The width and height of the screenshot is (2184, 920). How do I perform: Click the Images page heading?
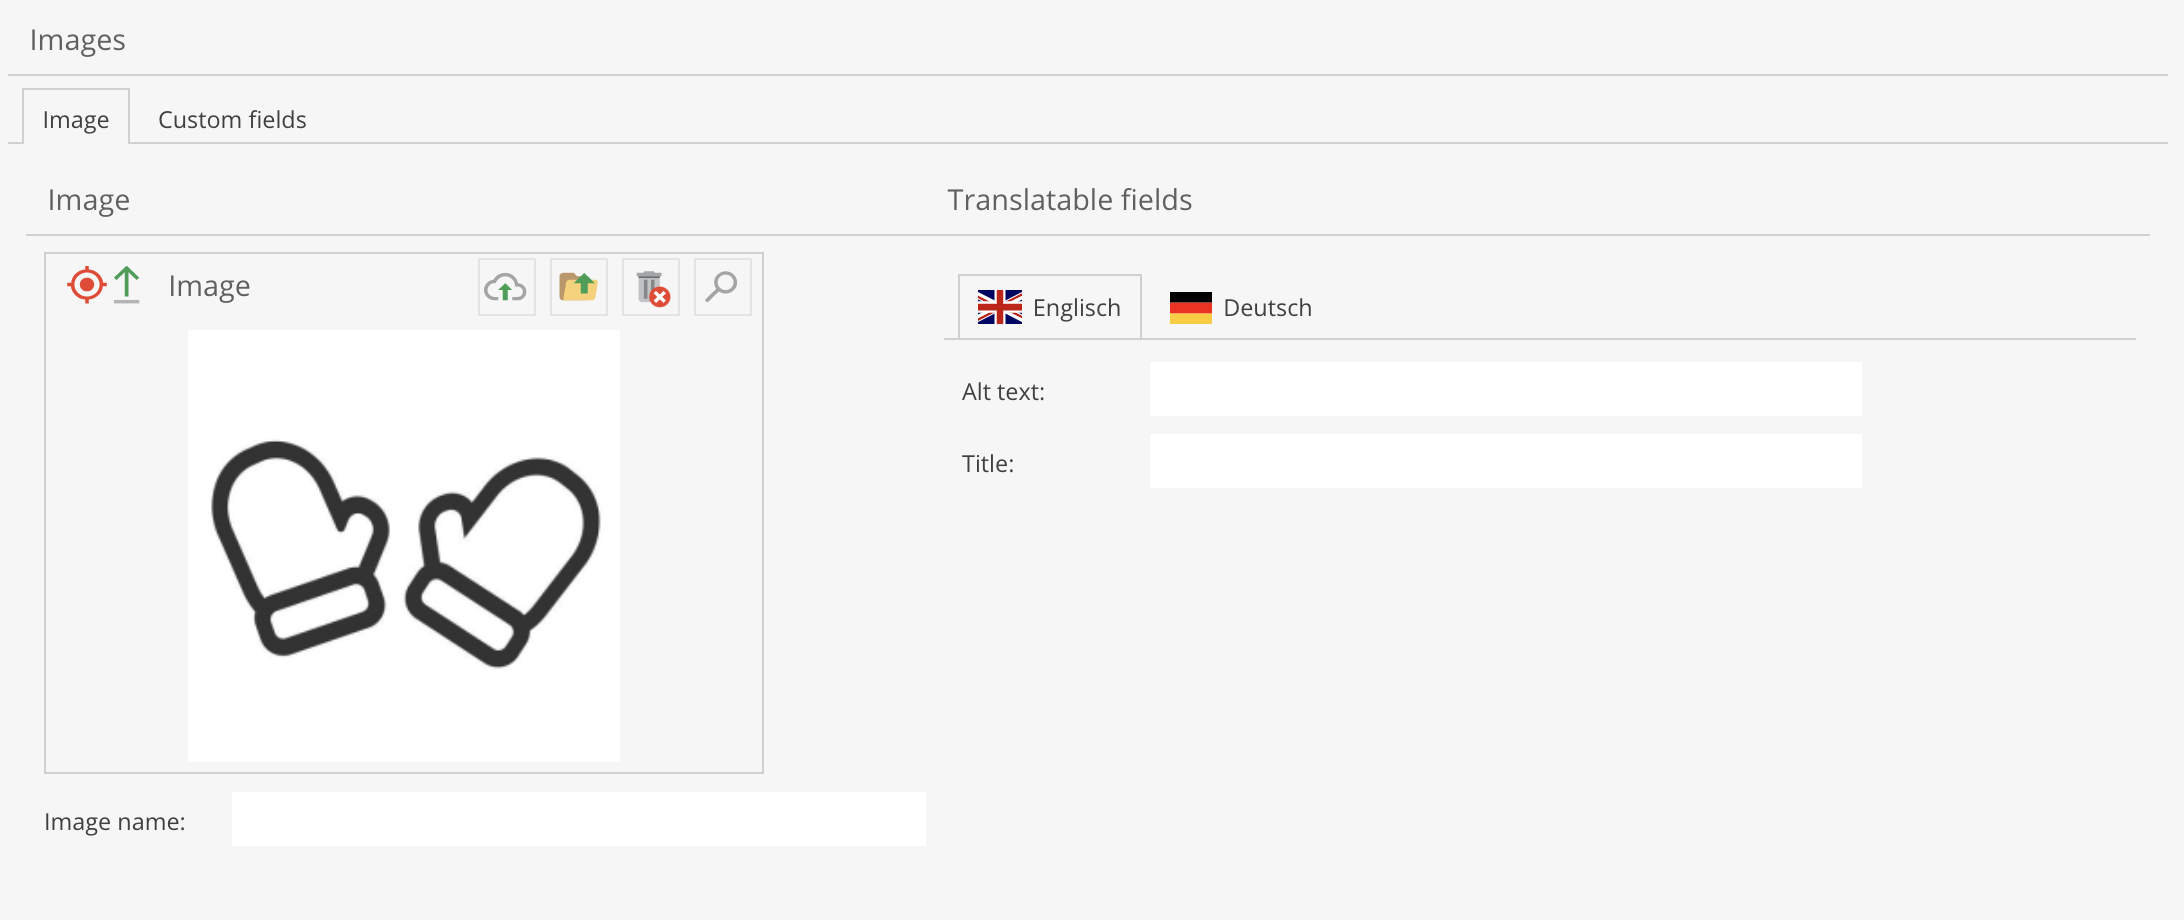click(x=78, y=40)
